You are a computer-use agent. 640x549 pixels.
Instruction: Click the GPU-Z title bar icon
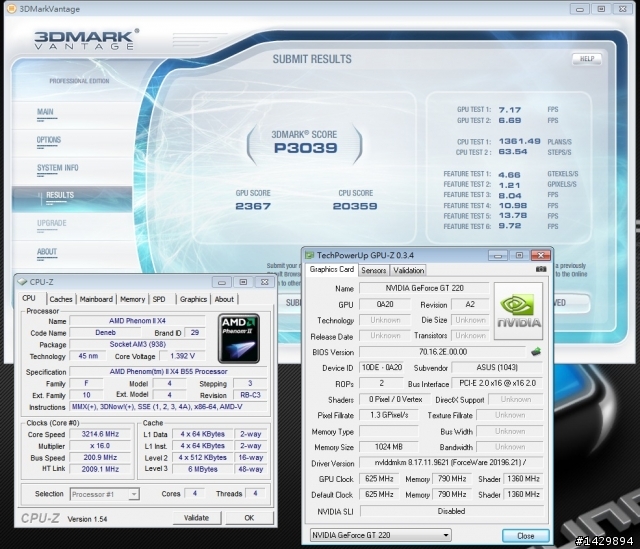pyautogui.click(x=310, y=256)
